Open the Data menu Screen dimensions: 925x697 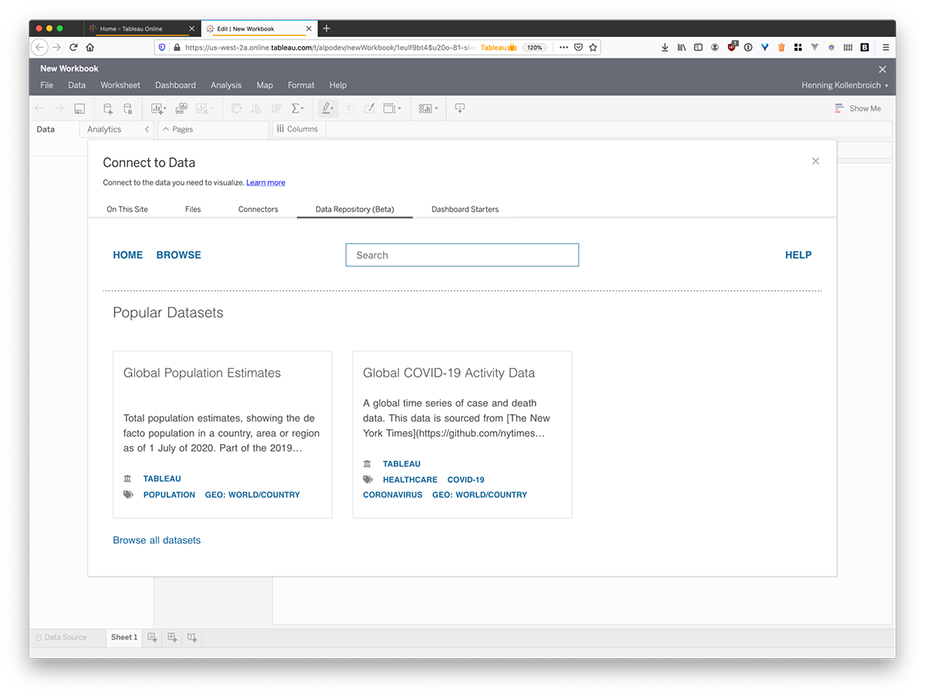click(77, 86)
